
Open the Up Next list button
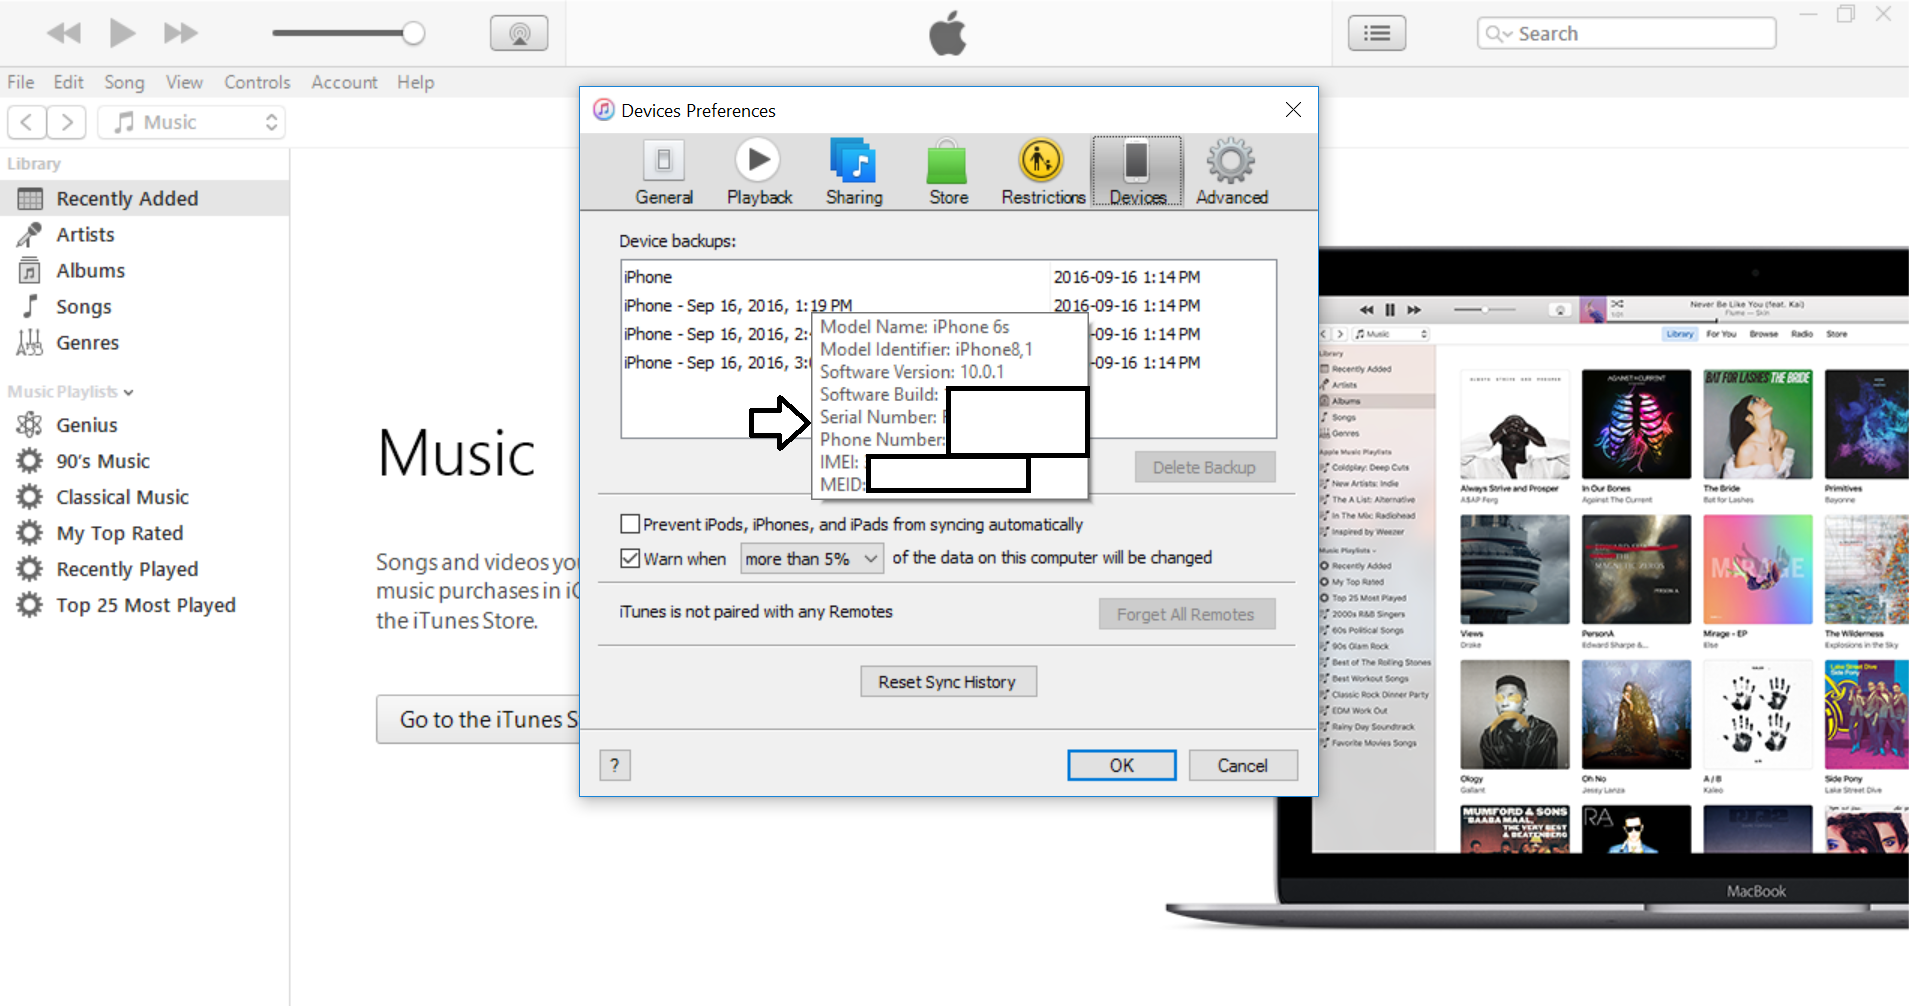(1377, 33)
